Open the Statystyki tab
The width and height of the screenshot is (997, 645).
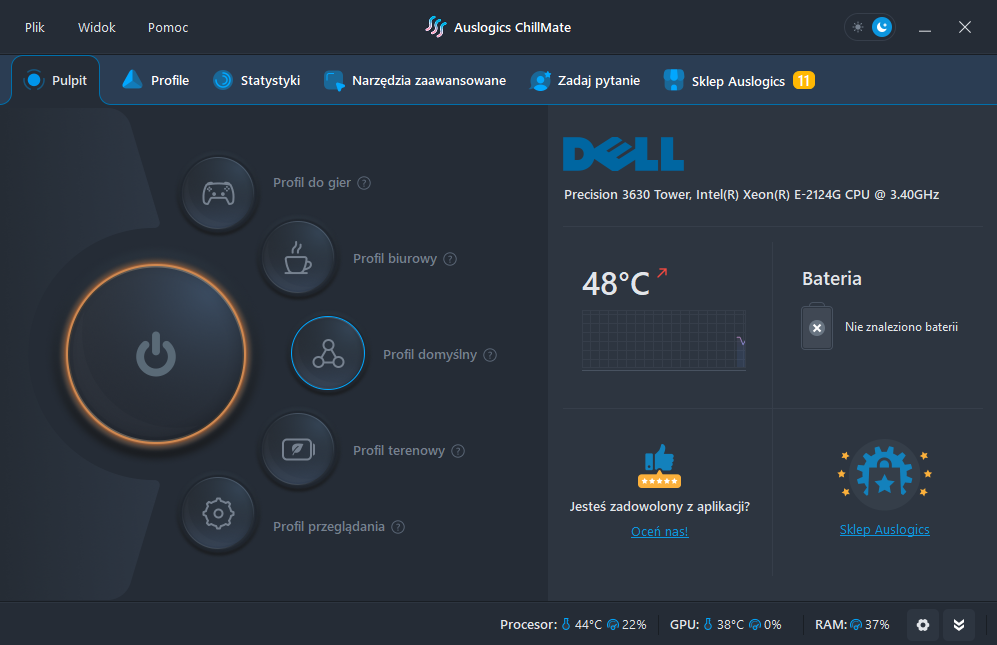(257, 80)
